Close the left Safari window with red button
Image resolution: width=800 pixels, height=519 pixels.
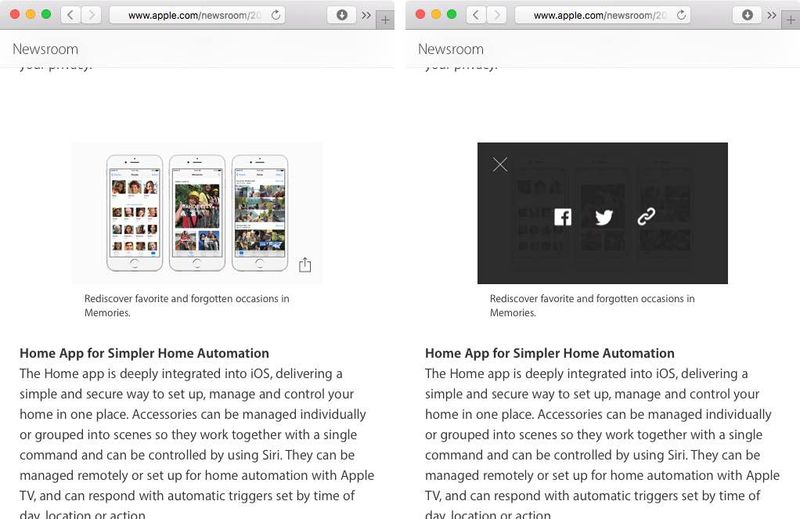click(15, 14)
